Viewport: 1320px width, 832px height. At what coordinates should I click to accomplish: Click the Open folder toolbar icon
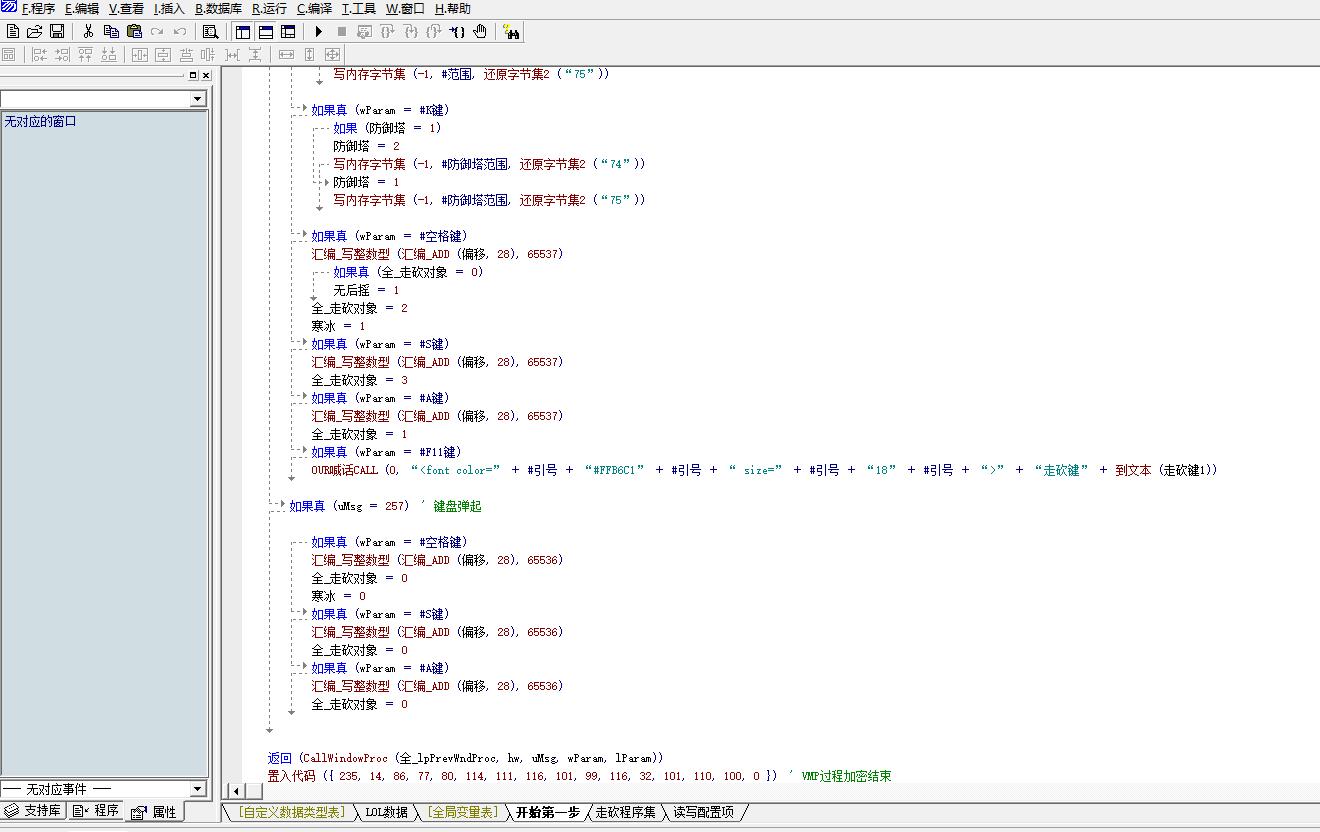tap(35, 32)
